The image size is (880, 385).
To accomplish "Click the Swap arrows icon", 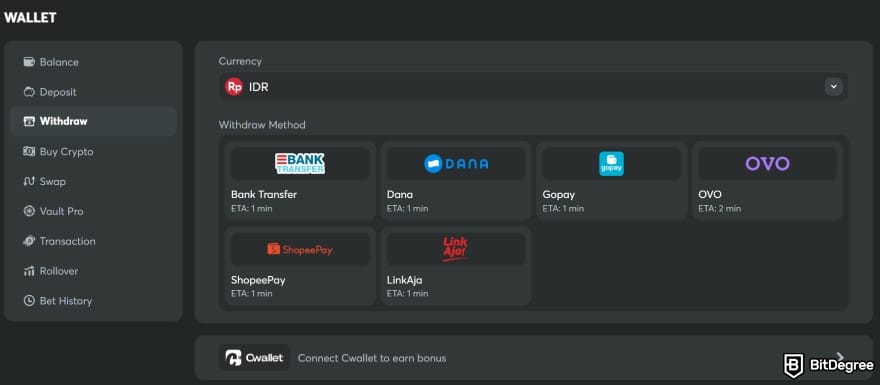I will point(29,181).
